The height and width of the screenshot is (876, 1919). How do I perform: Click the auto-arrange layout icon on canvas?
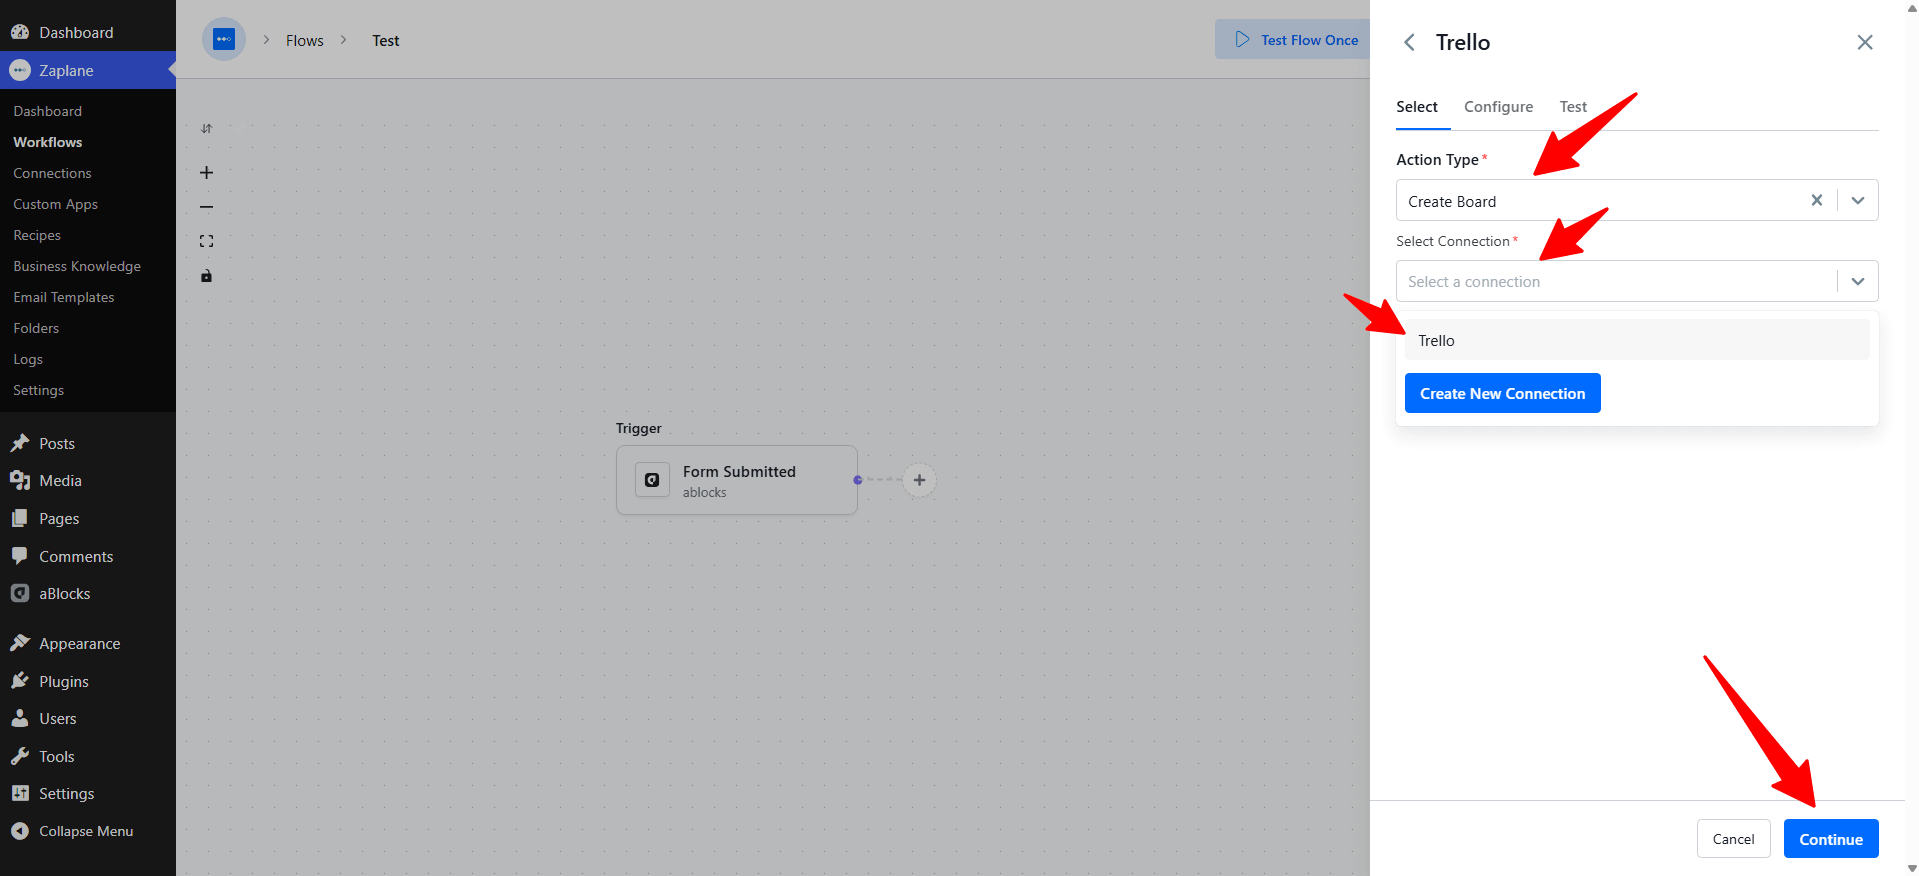pyautogui.click(x=206, y=128)
